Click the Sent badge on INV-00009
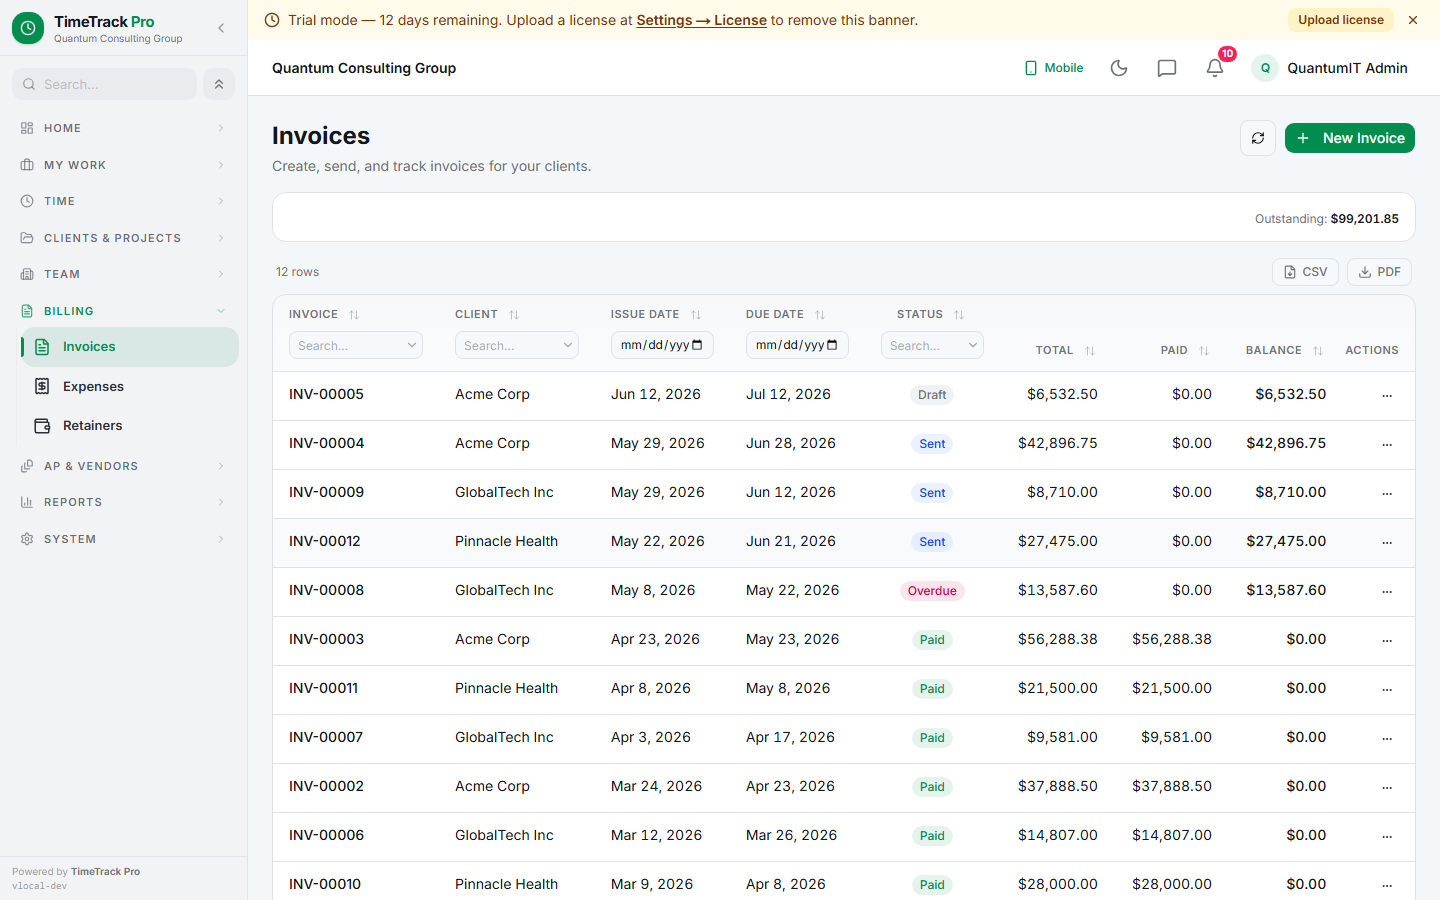This screenshot has height=900, width=1440. [932, 493]
